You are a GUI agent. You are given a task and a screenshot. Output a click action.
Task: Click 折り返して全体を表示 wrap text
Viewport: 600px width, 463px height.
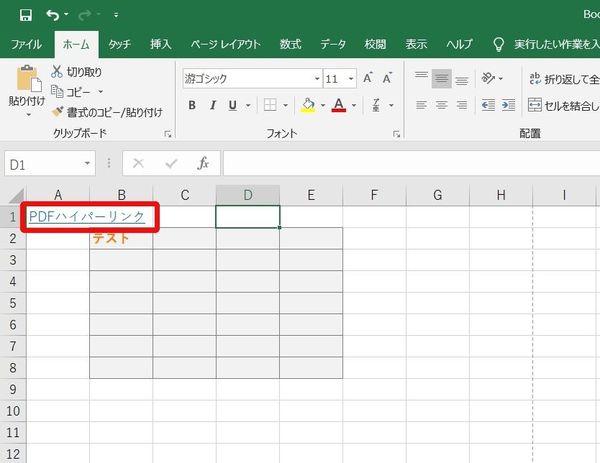[564, 79]
